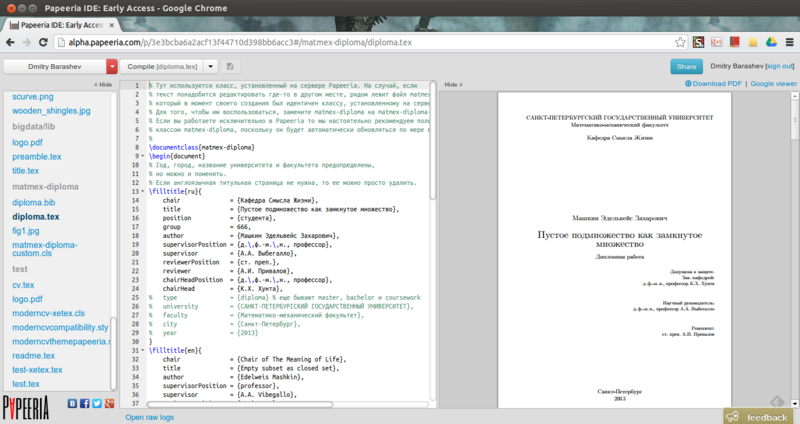Open the red dropdown arrow beside Dmitry Barashev
The height and width of the screenshot is (424, 800).
112,66
